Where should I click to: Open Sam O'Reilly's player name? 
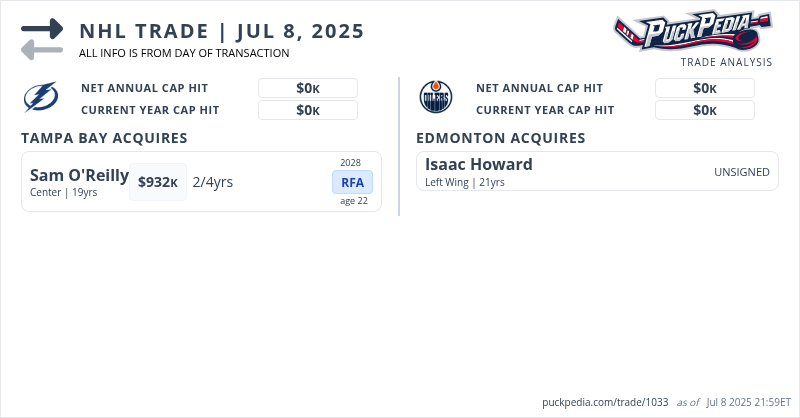(79, 176)
